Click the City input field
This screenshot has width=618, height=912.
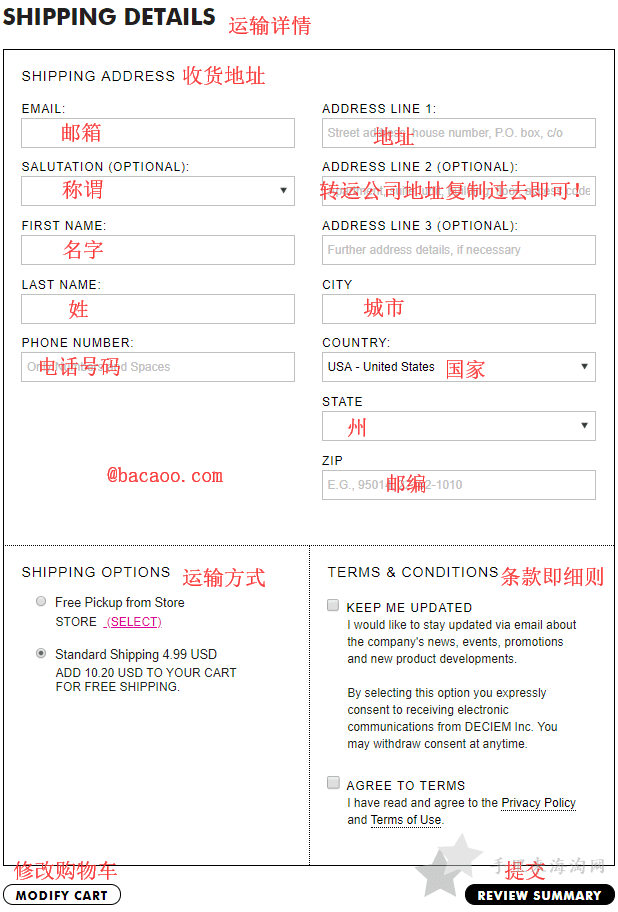point(459,309)
